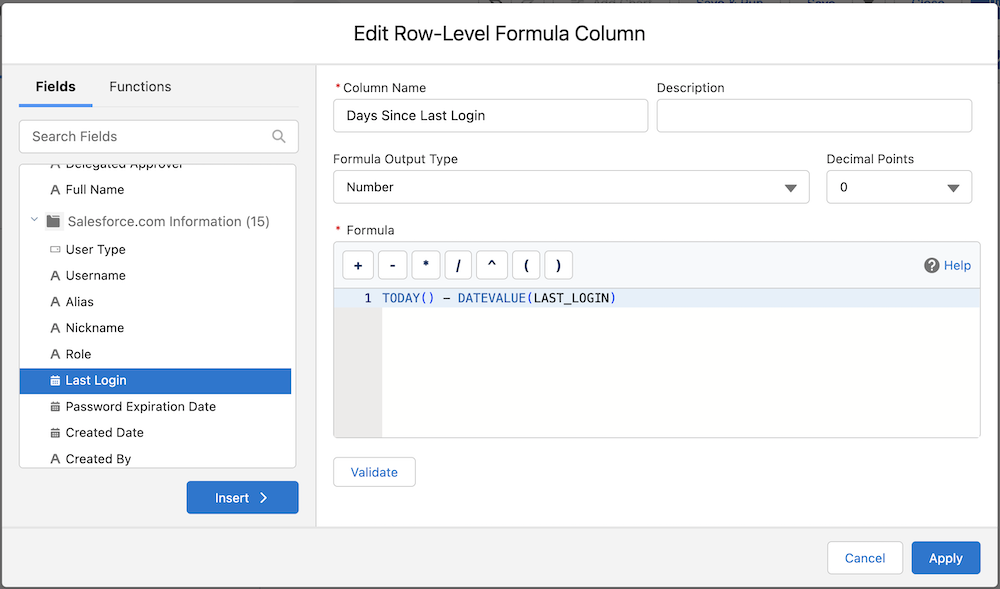
Task: Click the text type icon beside Username
Action: coord(55,275)
